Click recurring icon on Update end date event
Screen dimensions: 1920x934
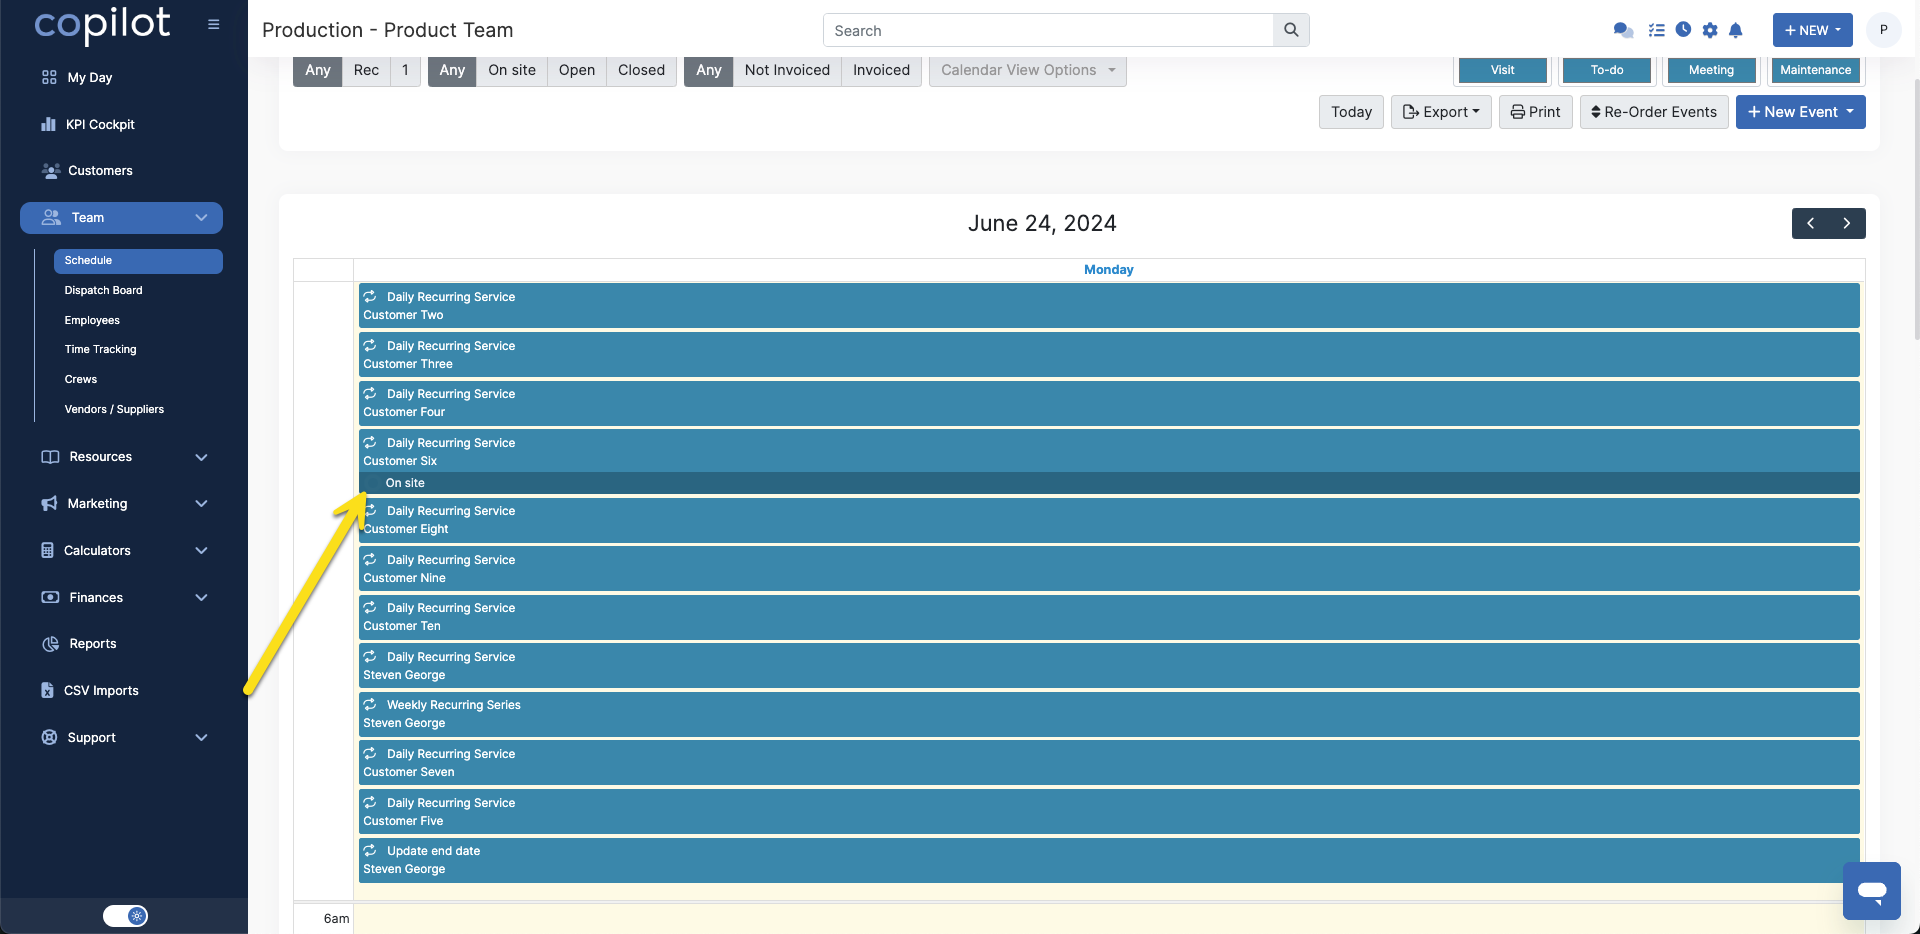click(x=370, y=850)
